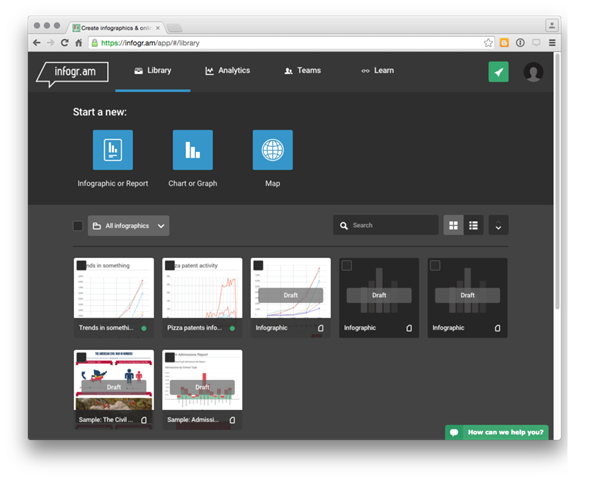Click the green paper-plane upgrade button
The image size is (589, 480).
498,72
